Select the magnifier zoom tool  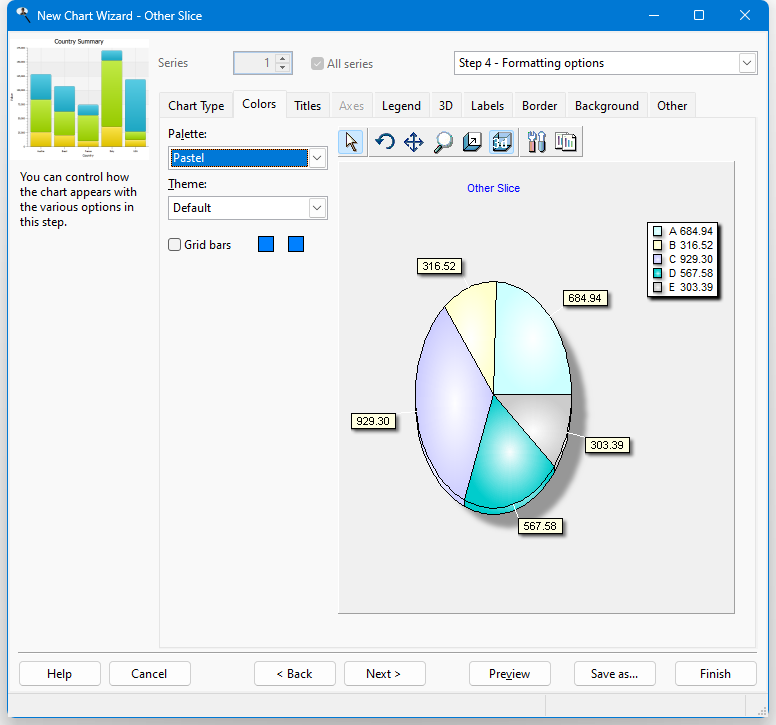[443, 142]
